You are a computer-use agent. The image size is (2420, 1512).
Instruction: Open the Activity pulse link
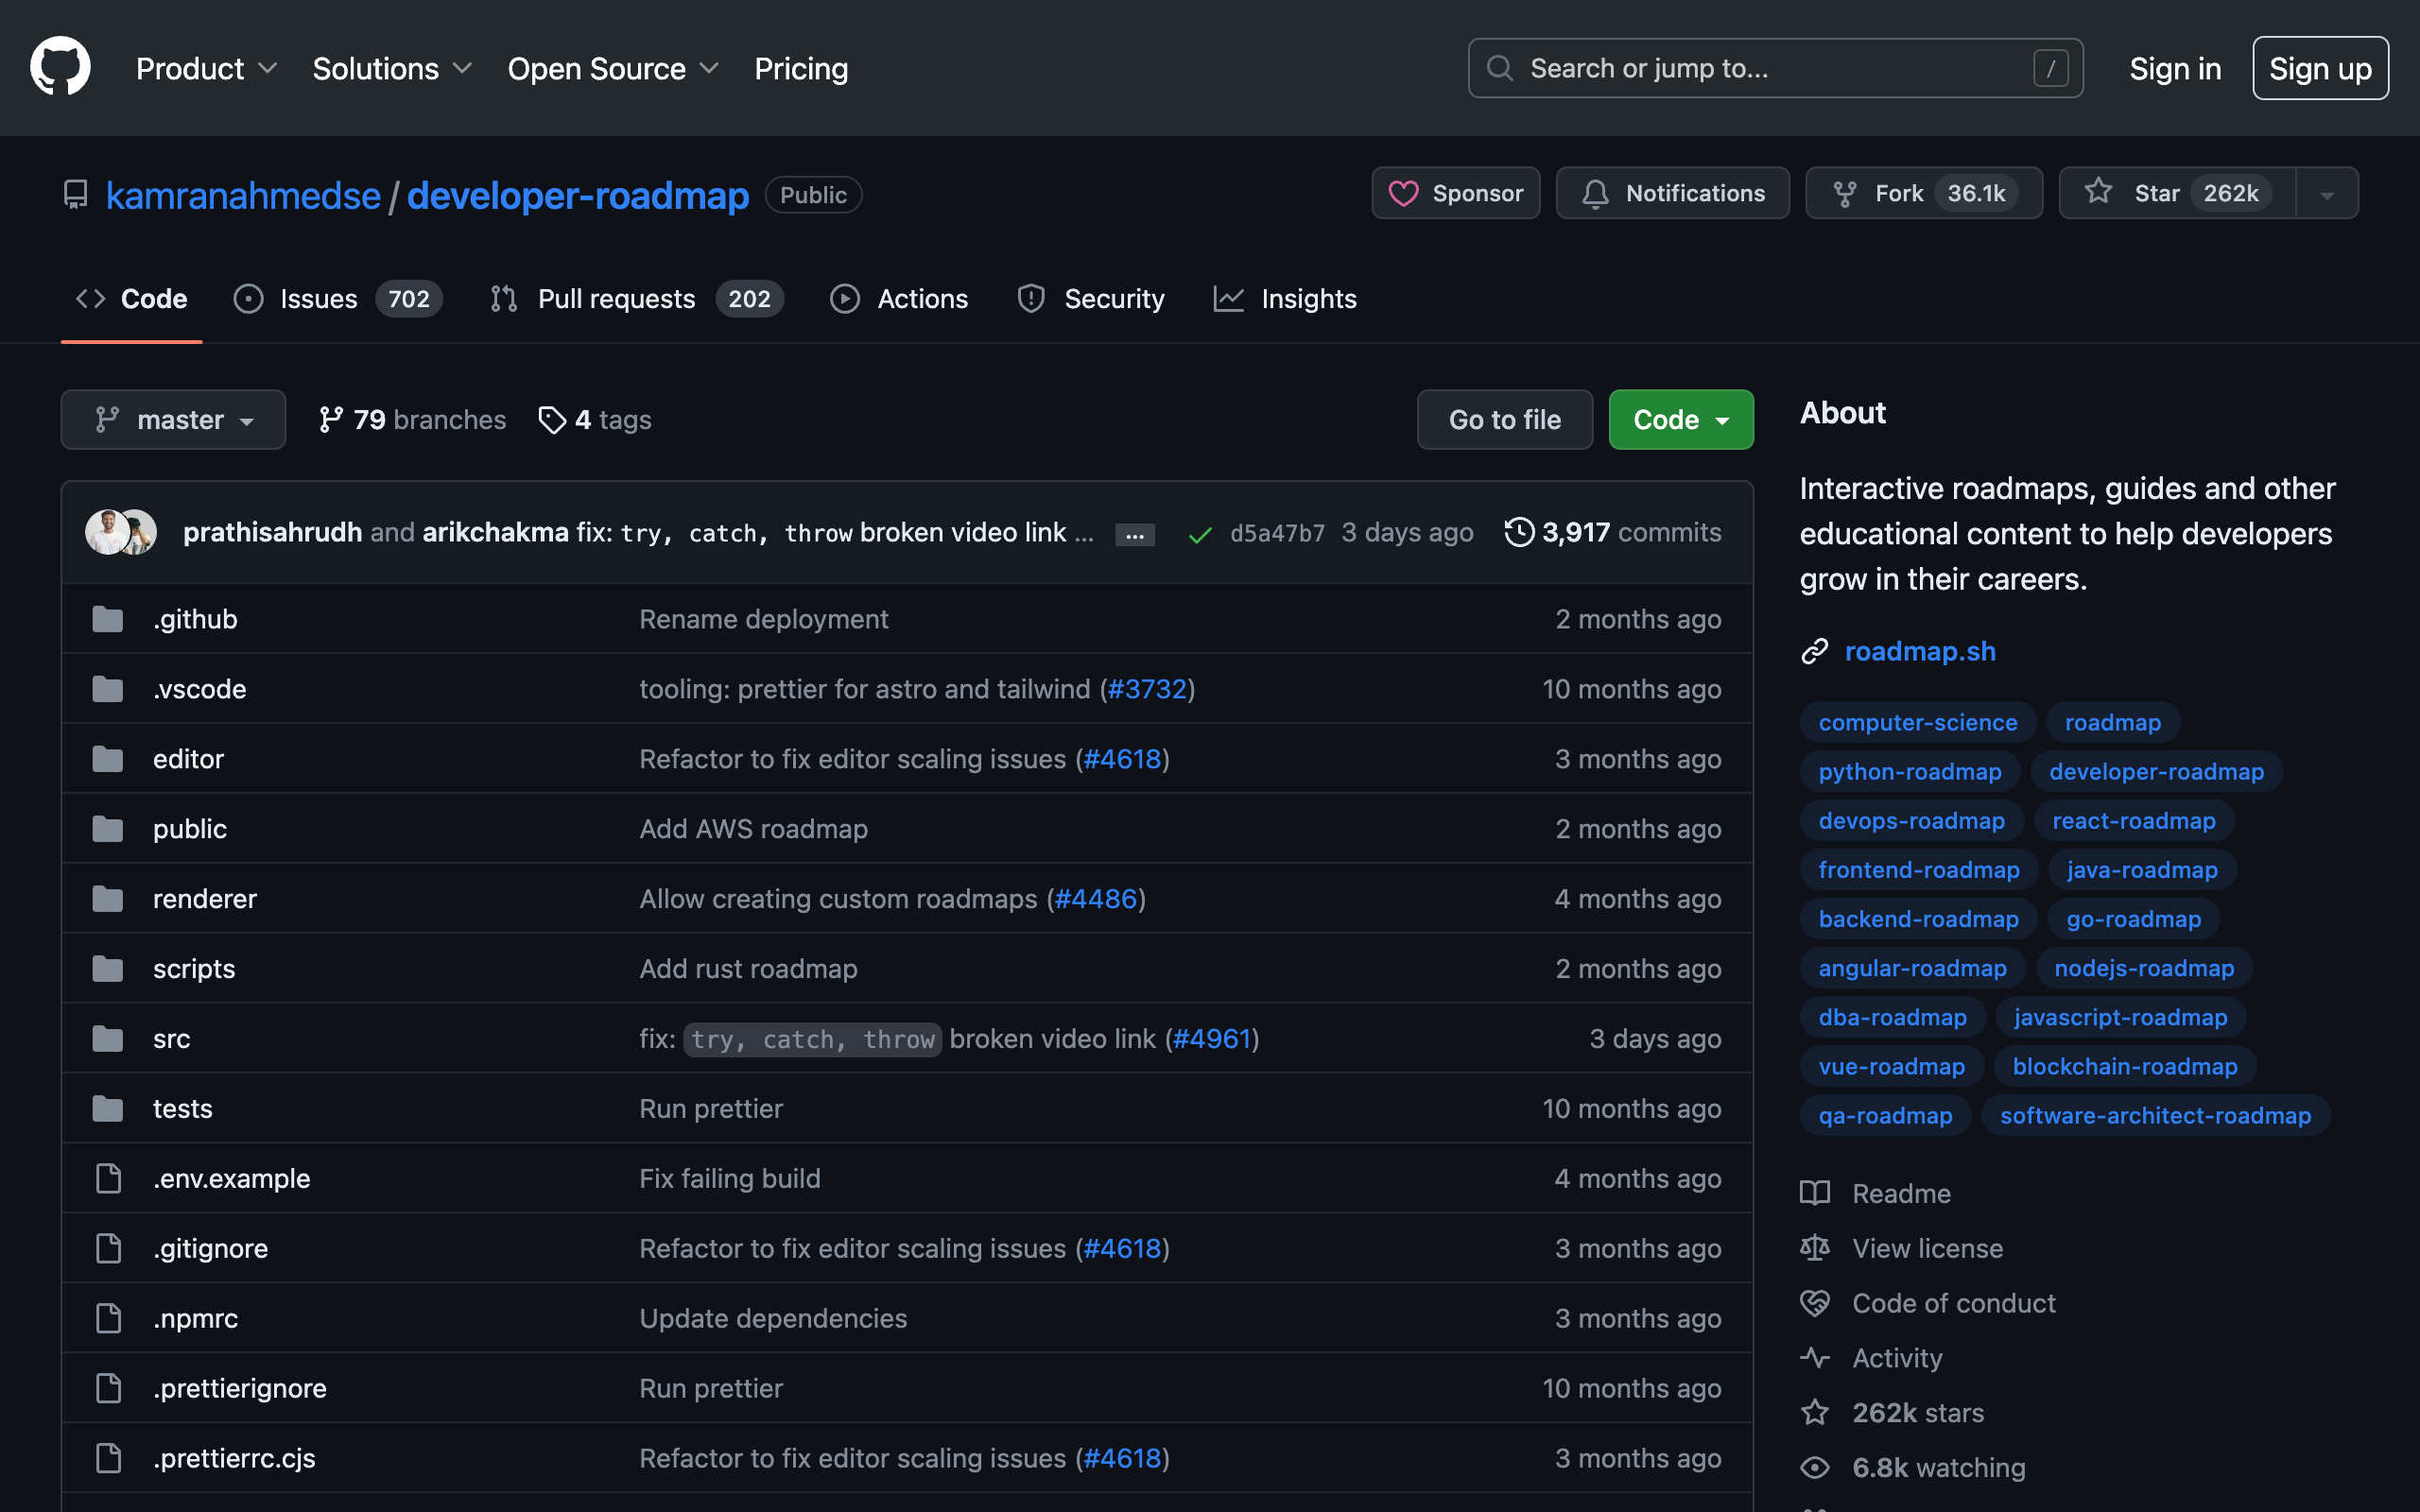pyautogui.click(x=1870, y=1358)
